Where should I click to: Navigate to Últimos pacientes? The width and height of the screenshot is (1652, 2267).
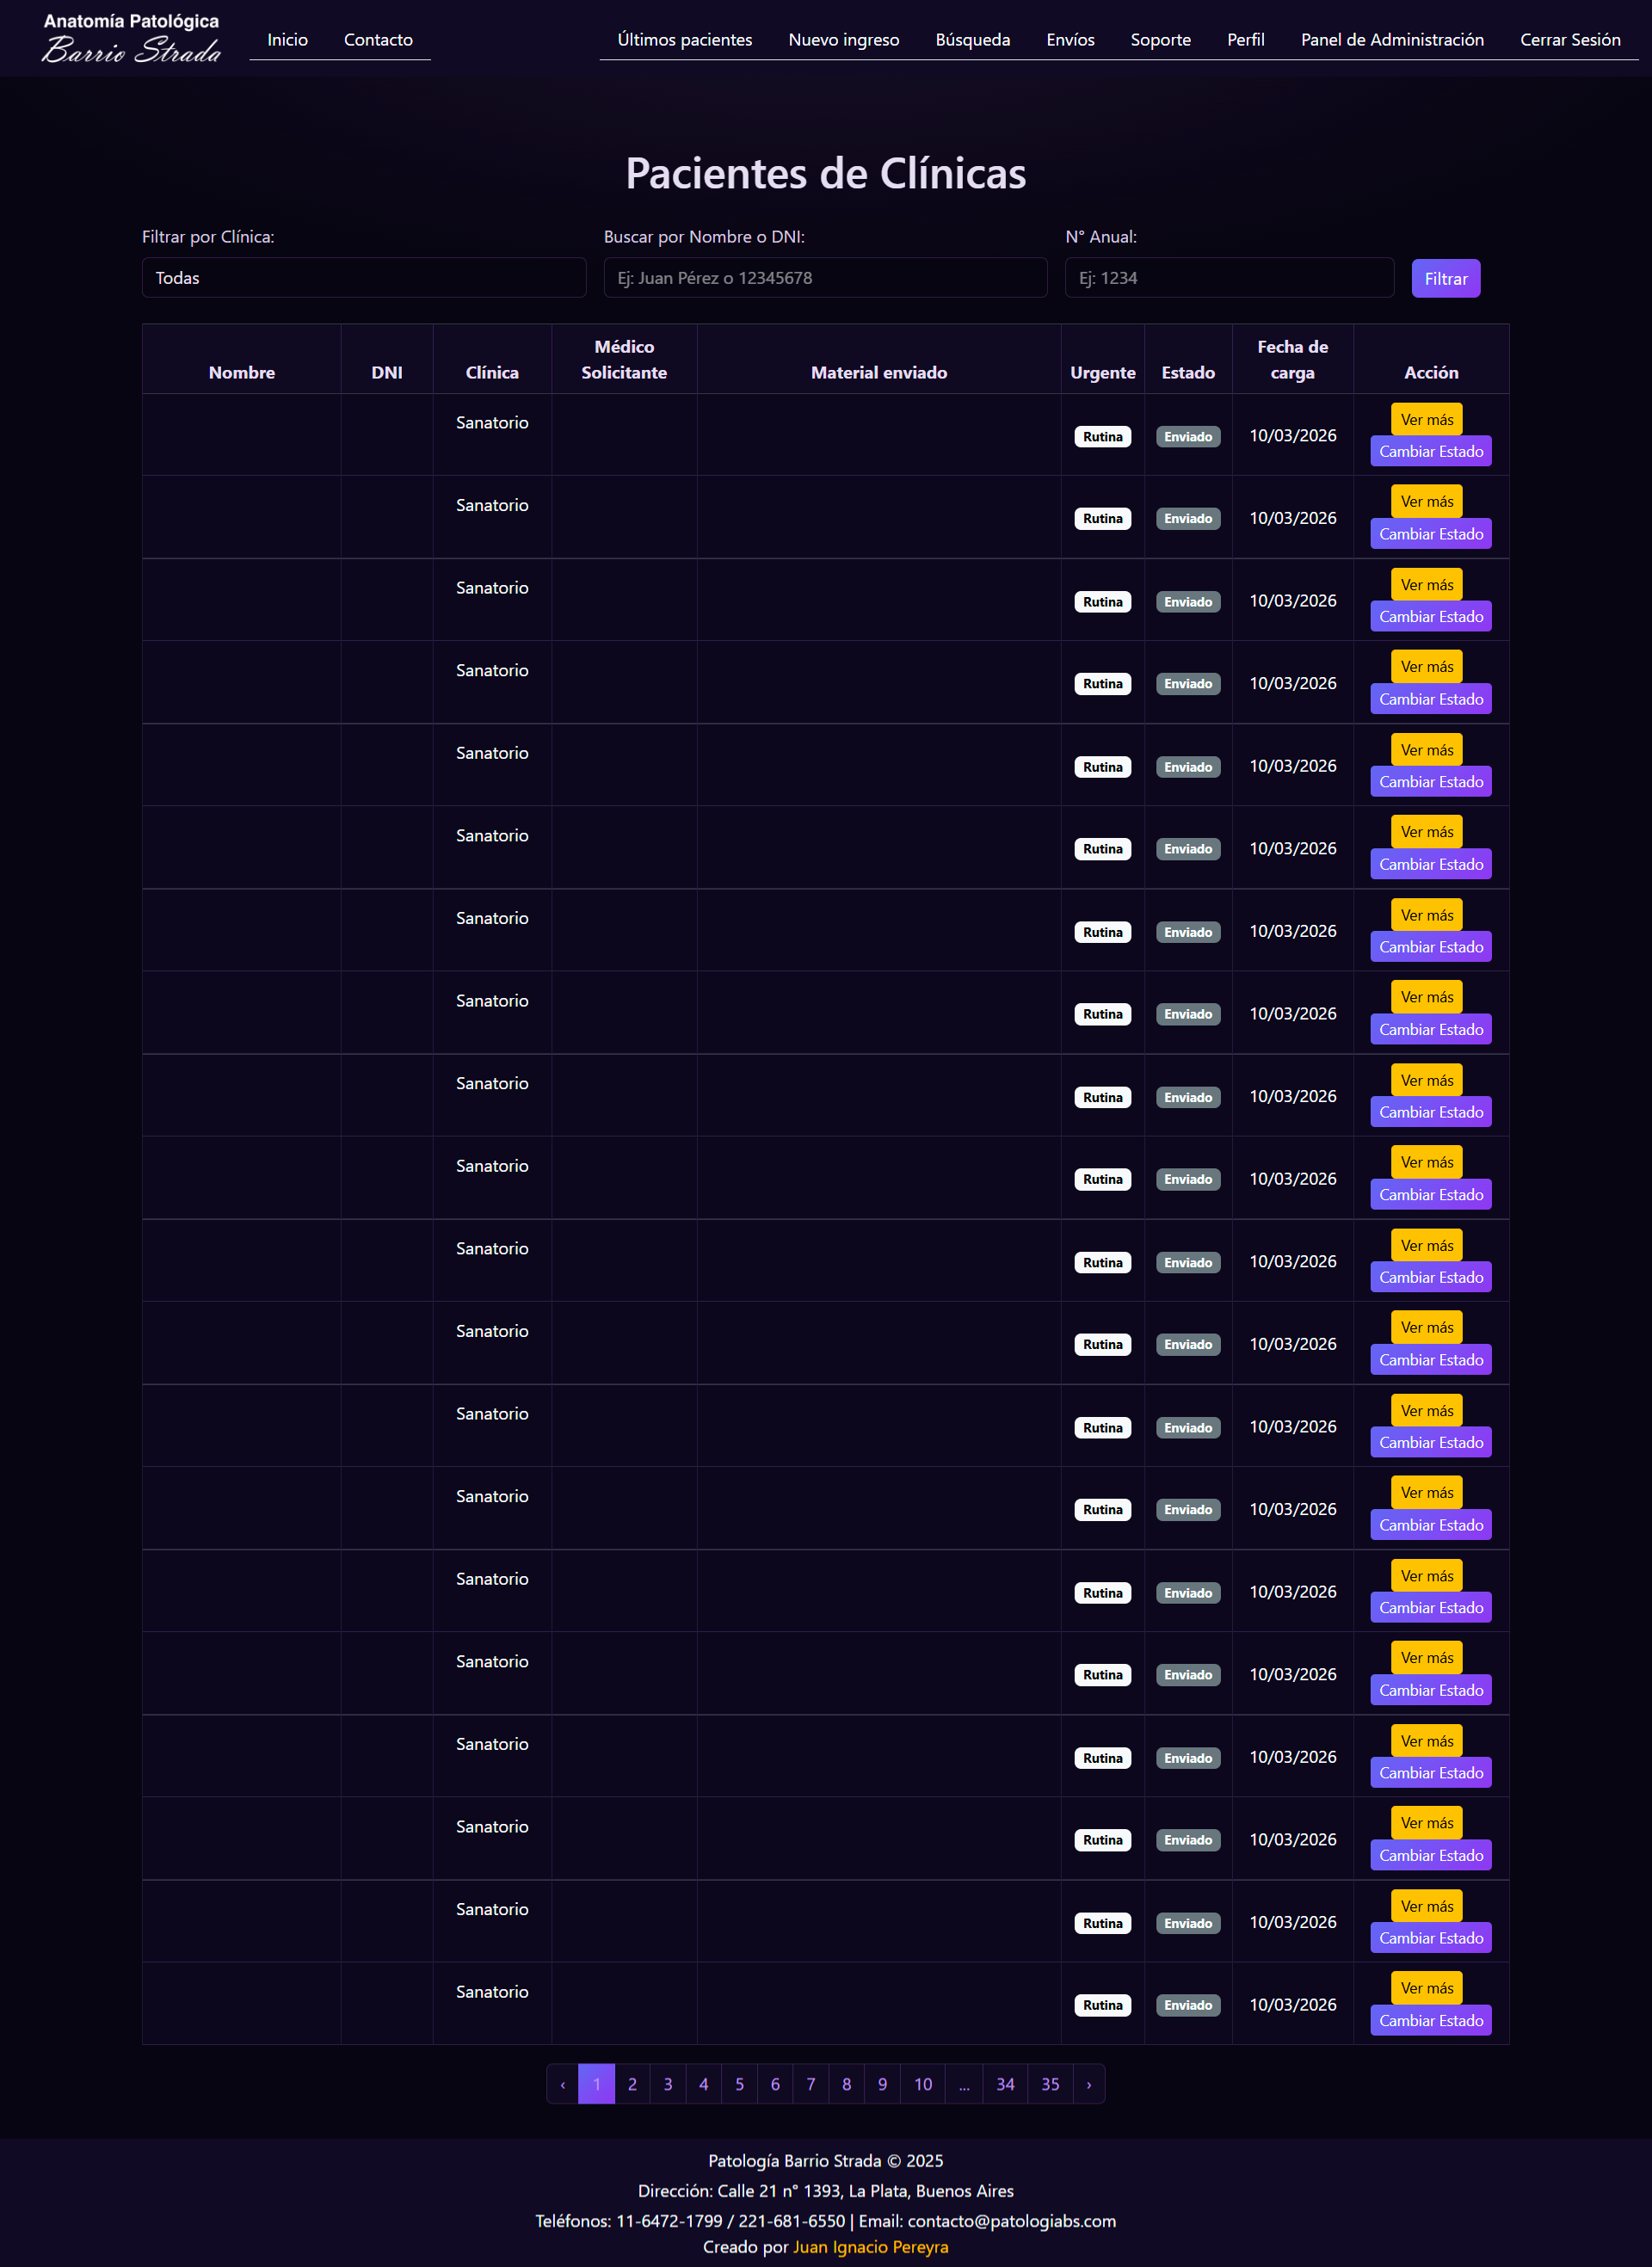pyautogui.click(x=684, y=40)
